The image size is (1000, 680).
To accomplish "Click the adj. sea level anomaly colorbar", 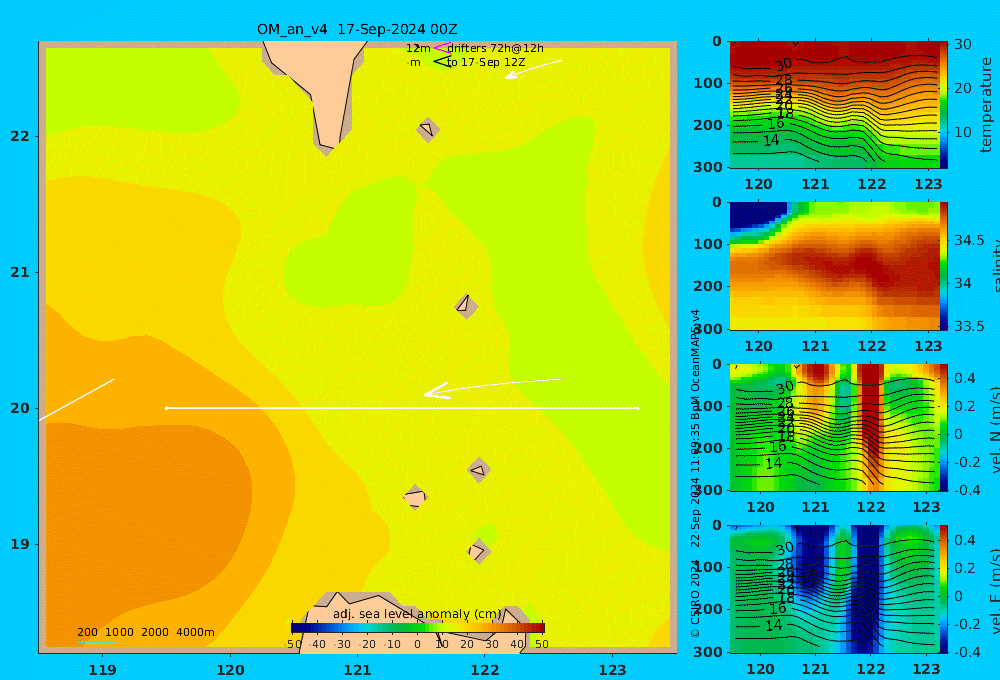I will pyautogui.click(x=418, y=628).
